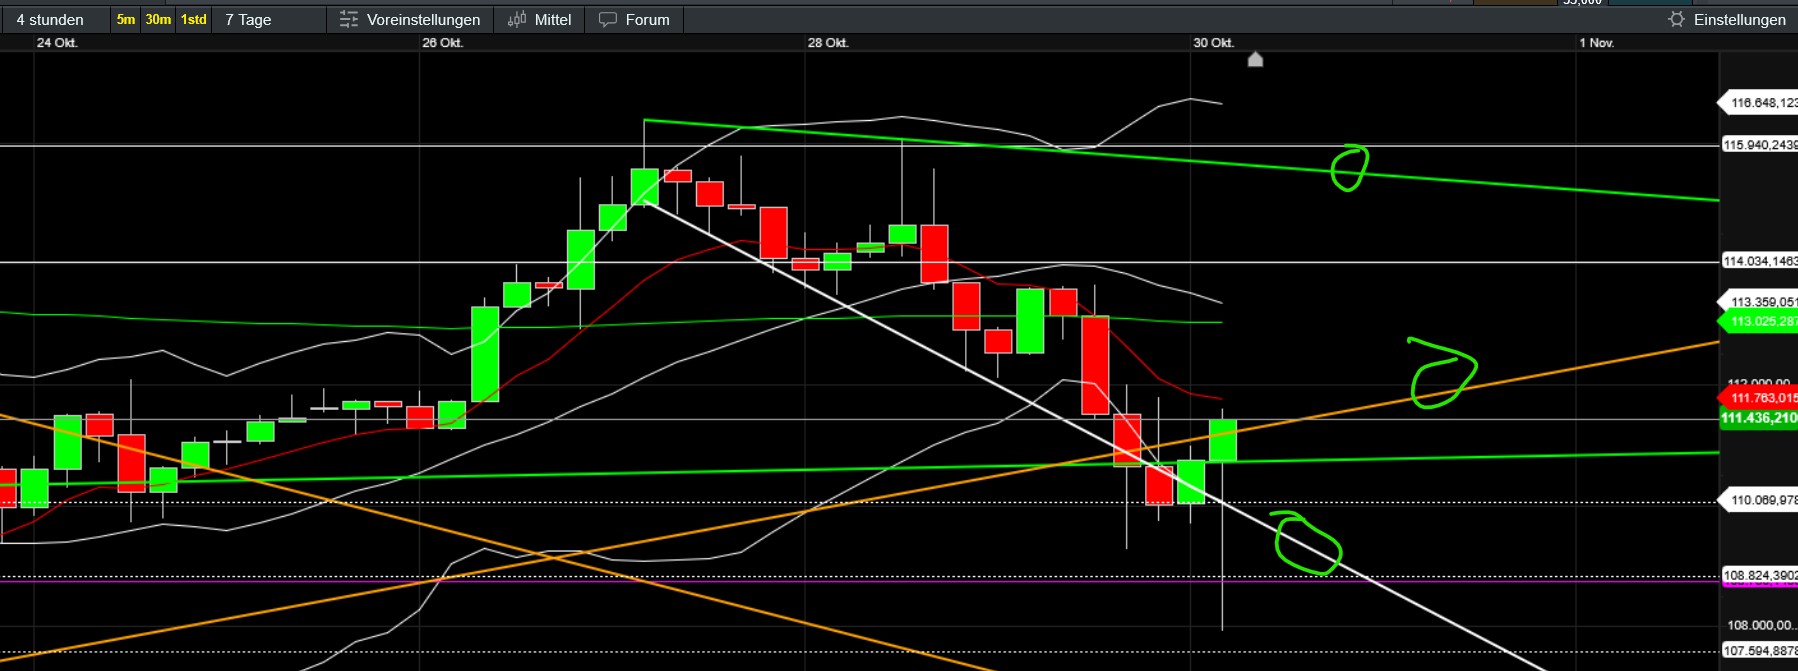Click the candlestick icon beside Mittel
Screen dimensions: 1798x671
click(516, 20)
